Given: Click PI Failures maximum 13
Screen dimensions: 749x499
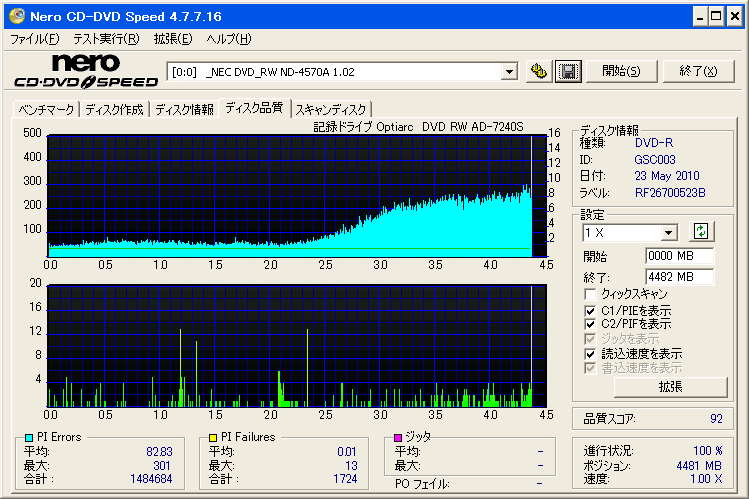Looking at the screenshot, I should 351,466.
